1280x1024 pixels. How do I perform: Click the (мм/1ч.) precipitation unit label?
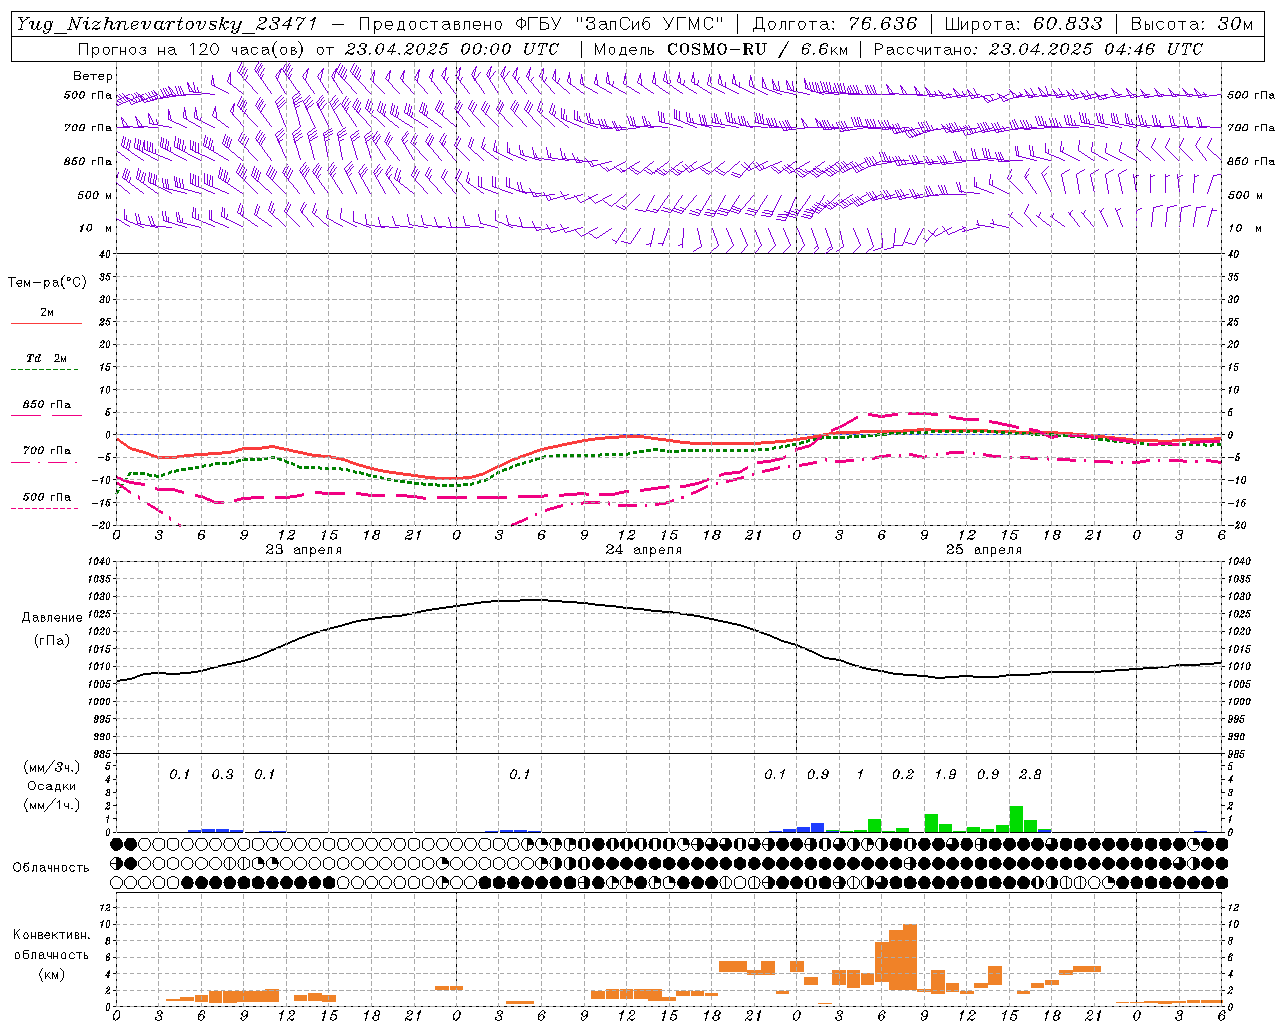click(52, 805)
